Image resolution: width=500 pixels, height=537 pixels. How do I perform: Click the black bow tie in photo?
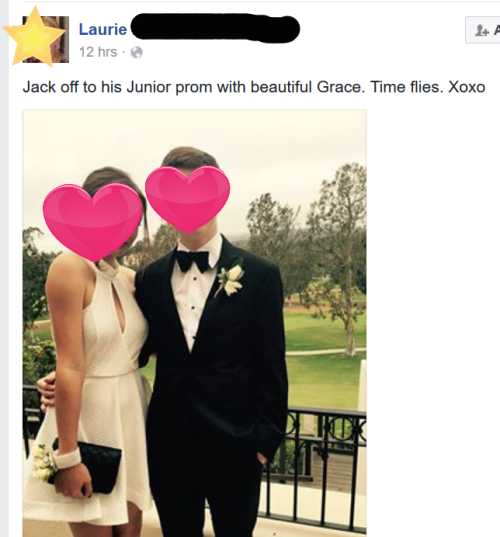coord(192,261)
